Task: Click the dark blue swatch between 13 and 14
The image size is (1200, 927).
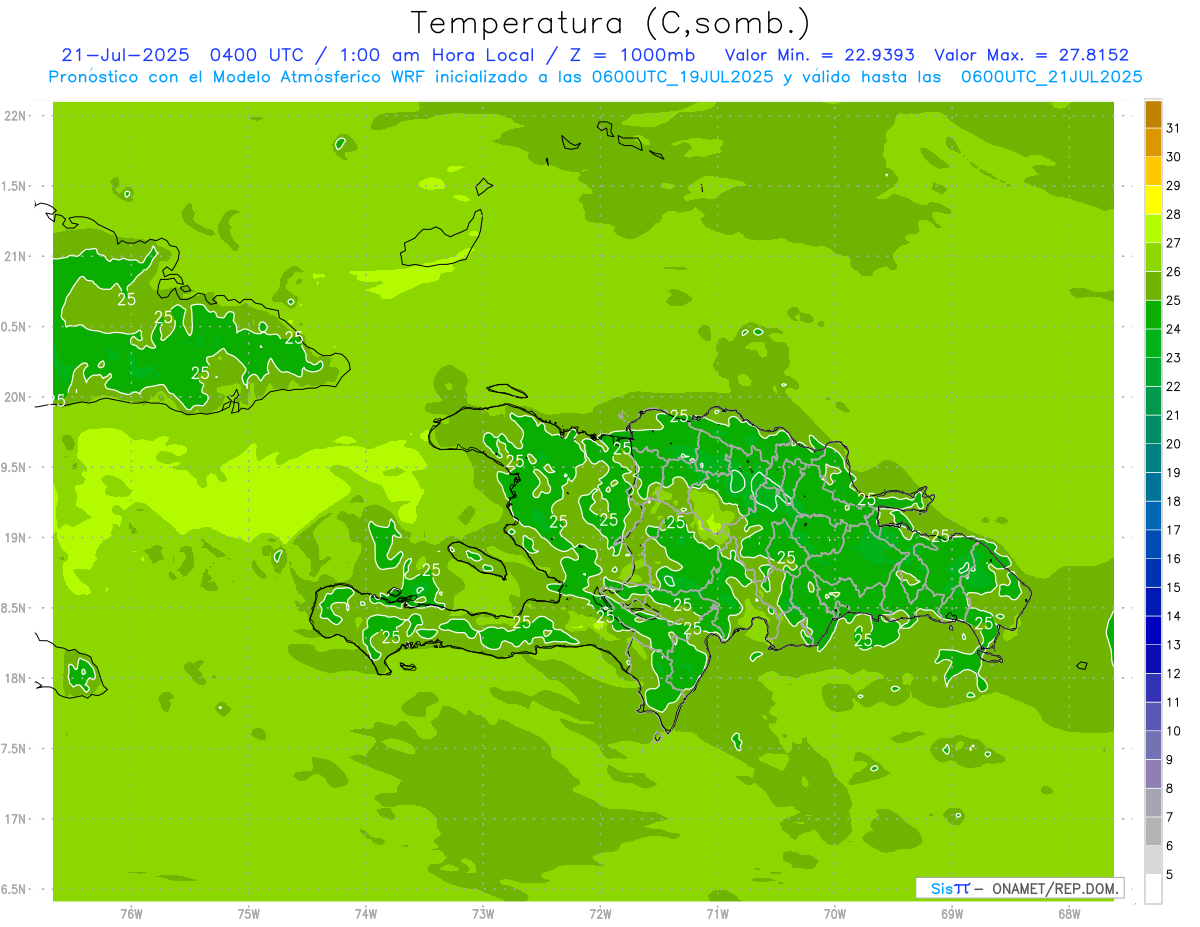Action: [x=1153, y=631]
